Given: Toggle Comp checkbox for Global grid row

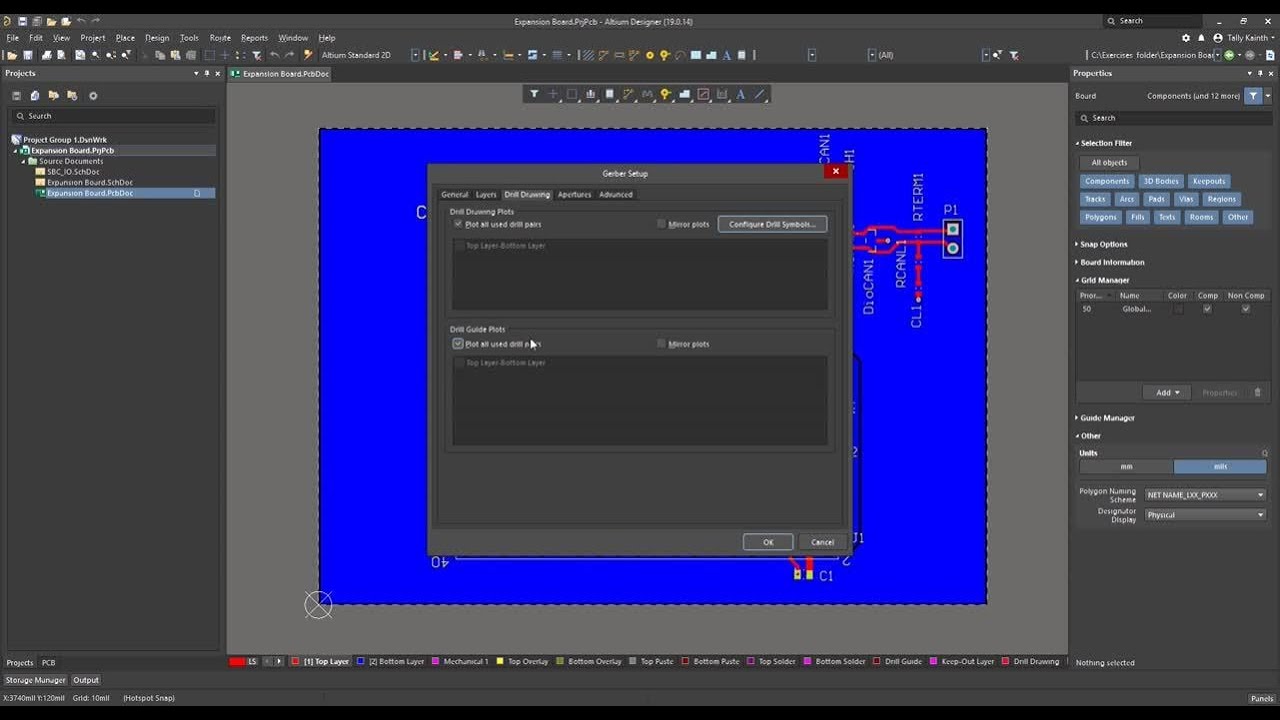Looking at the screenshot, I should 1207,309.
